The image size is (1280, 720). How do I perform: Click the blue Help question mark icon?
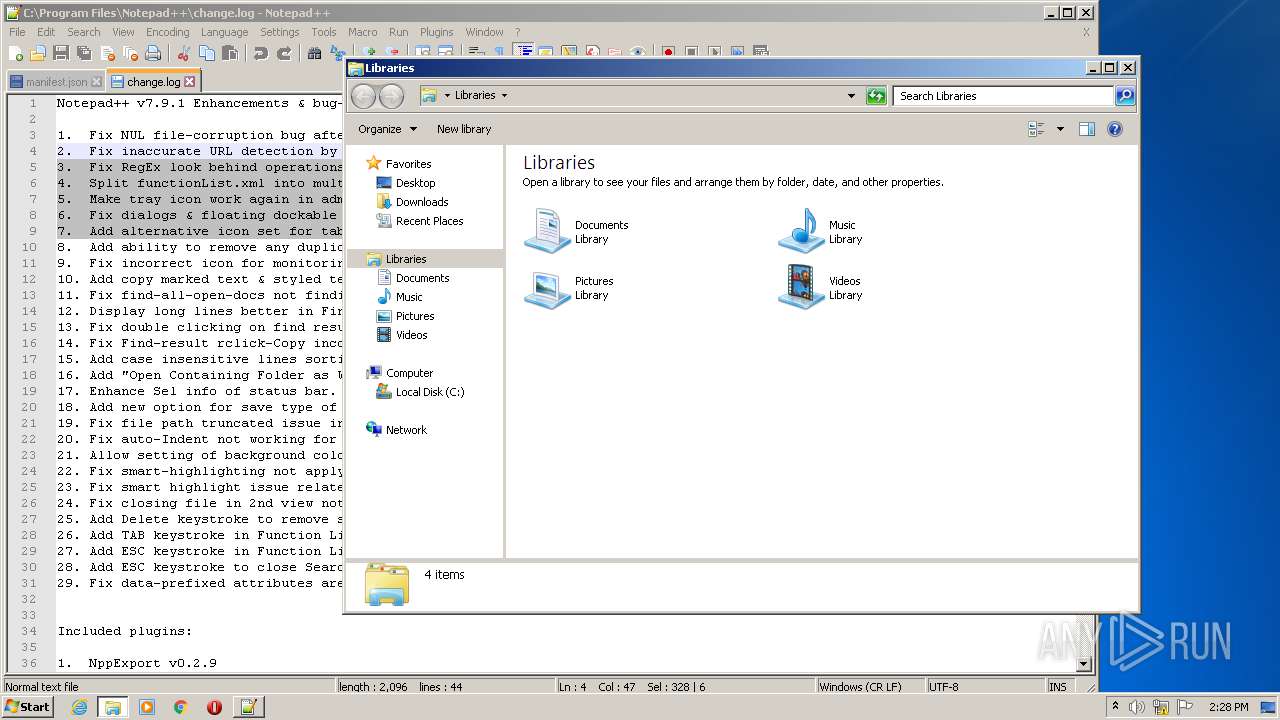click(x=1115, y=129)
